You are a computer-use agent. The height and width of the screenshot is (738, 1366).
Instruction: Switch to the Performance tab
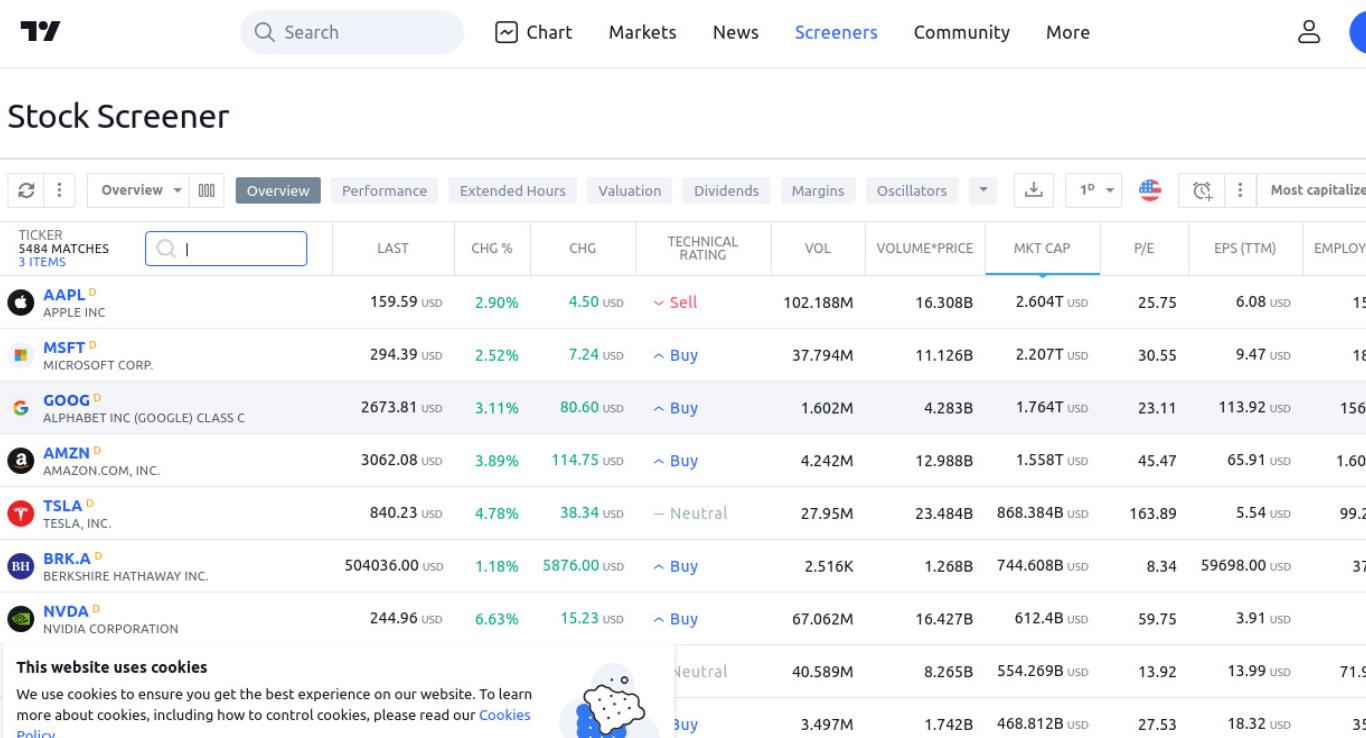click(384, 190)
